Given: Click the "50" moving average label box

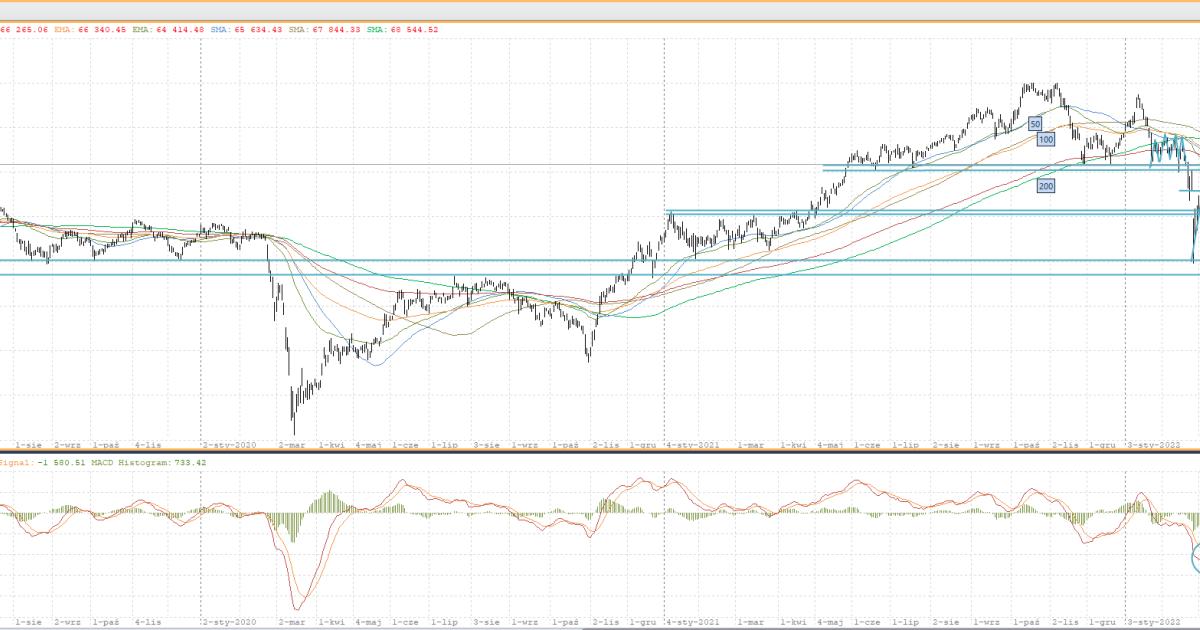Looking at the screenshot, I should [x=1035, y=123].
